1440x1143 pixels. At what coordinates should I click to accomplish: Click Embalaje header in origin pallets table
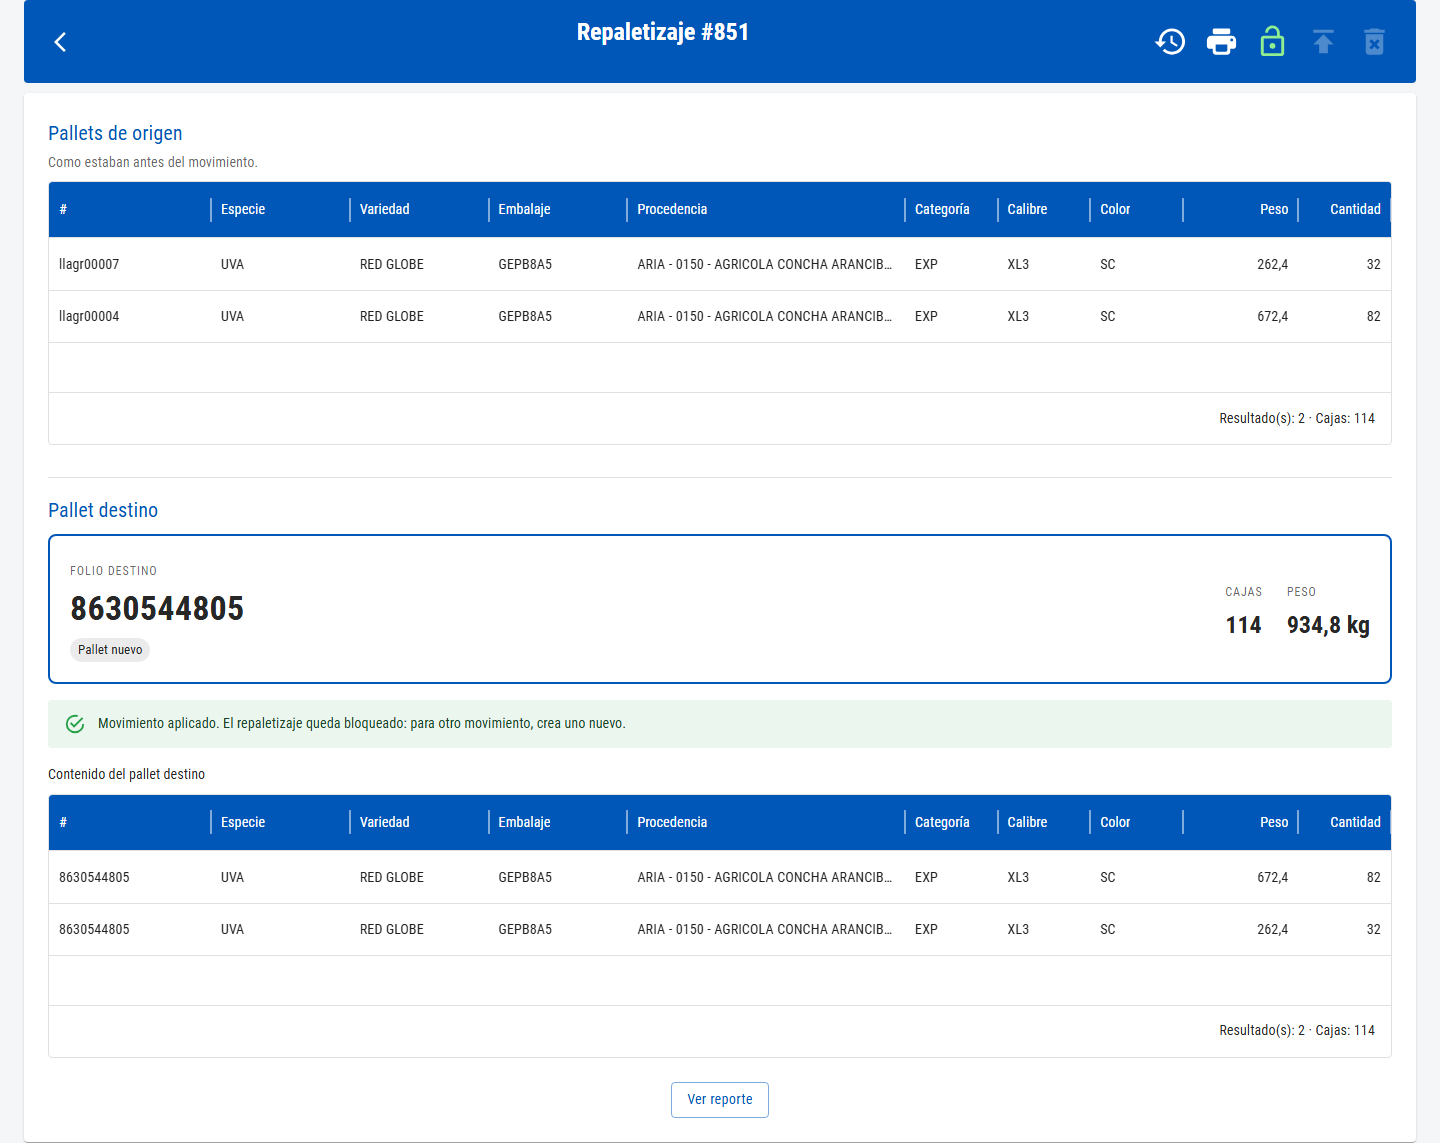coord(525,209)
